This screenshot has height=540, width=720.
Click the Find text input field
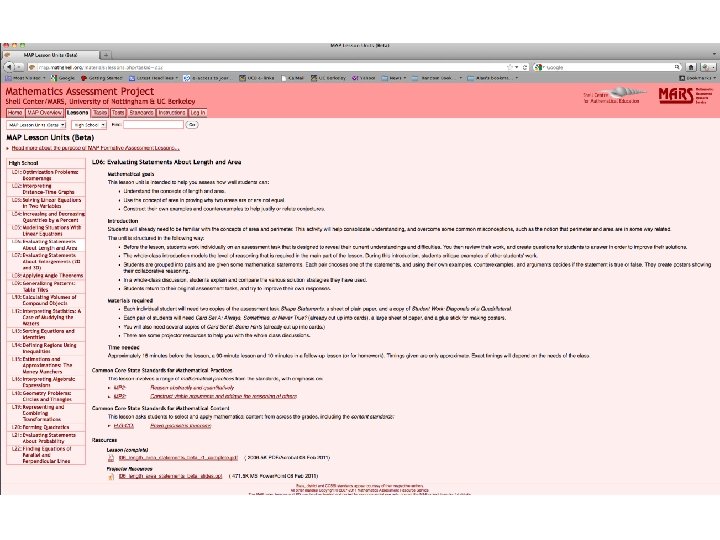click(153, 125)
